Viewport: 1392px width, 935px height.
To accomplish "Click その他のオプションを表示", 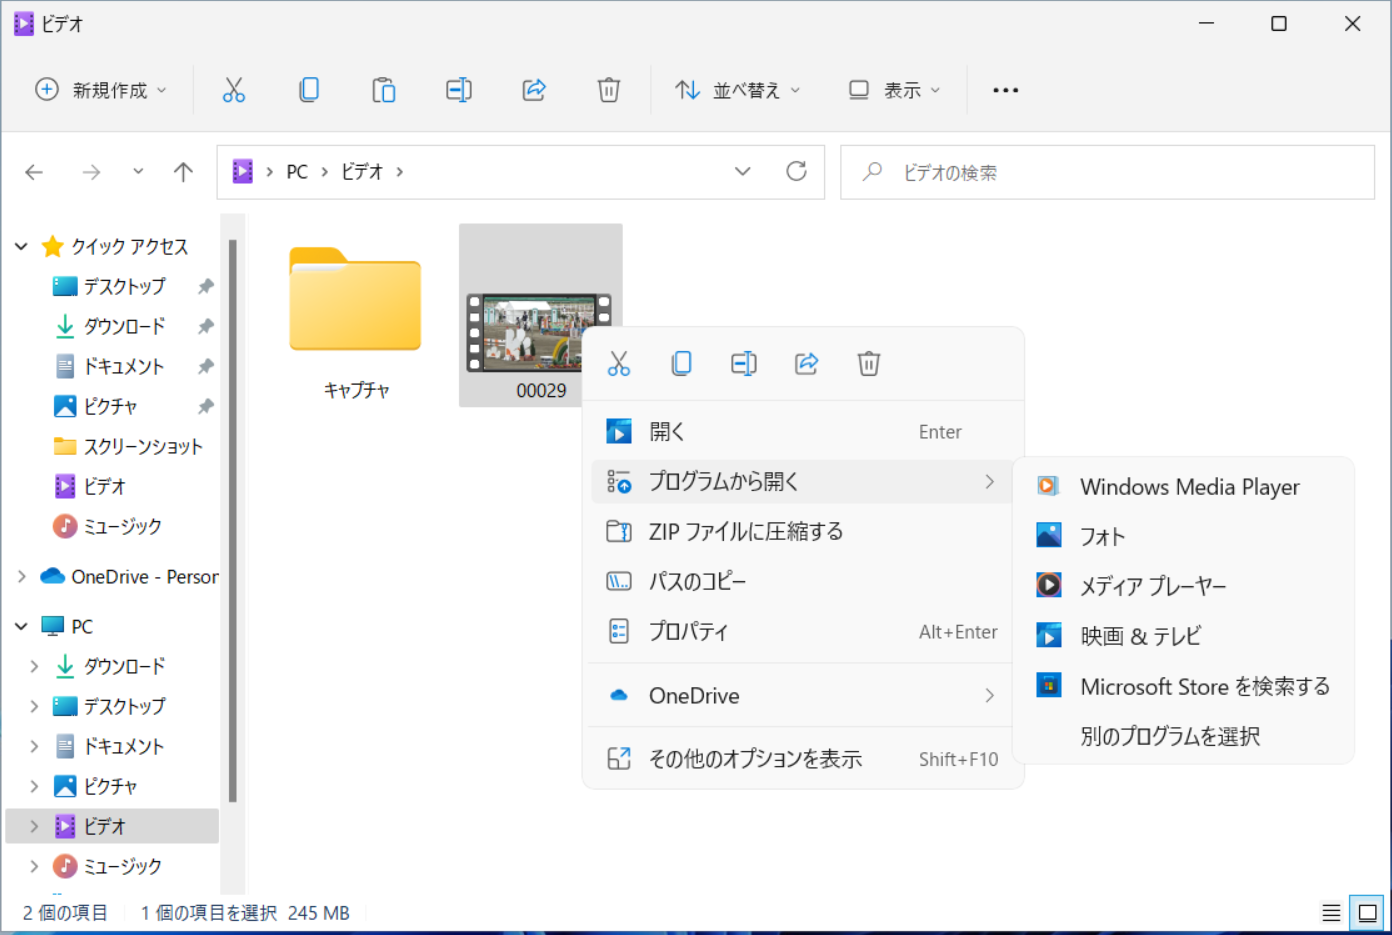I will 803,759.
